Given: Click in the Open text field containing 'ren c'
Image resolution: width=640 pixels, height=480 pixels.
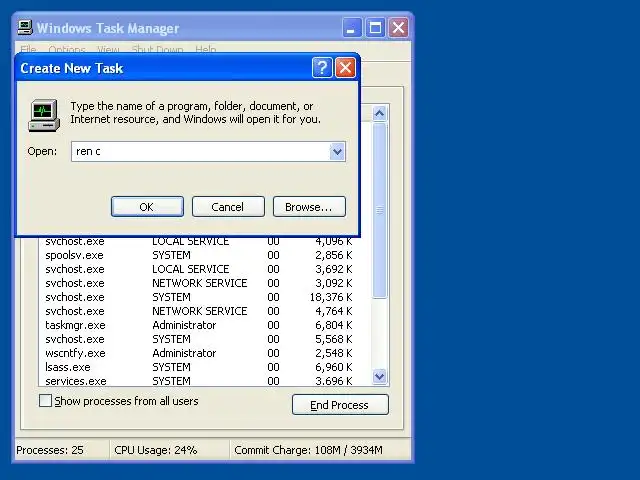Looking at the screenshot, I should (200, 152).
